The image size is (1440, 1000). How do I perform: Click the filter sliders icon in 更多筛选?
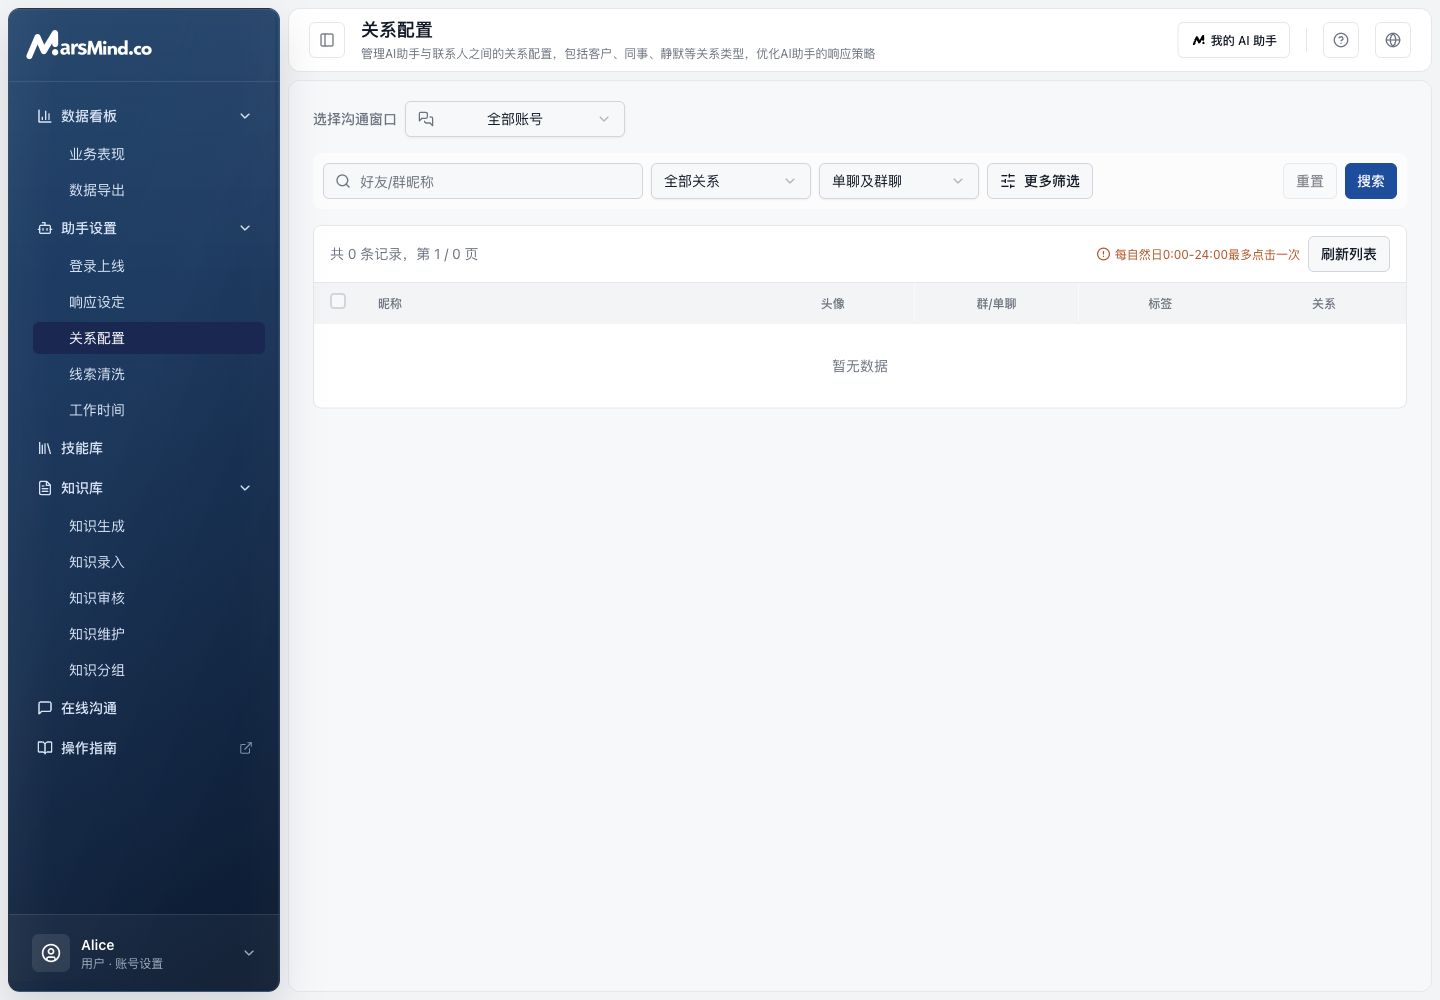1008,181
